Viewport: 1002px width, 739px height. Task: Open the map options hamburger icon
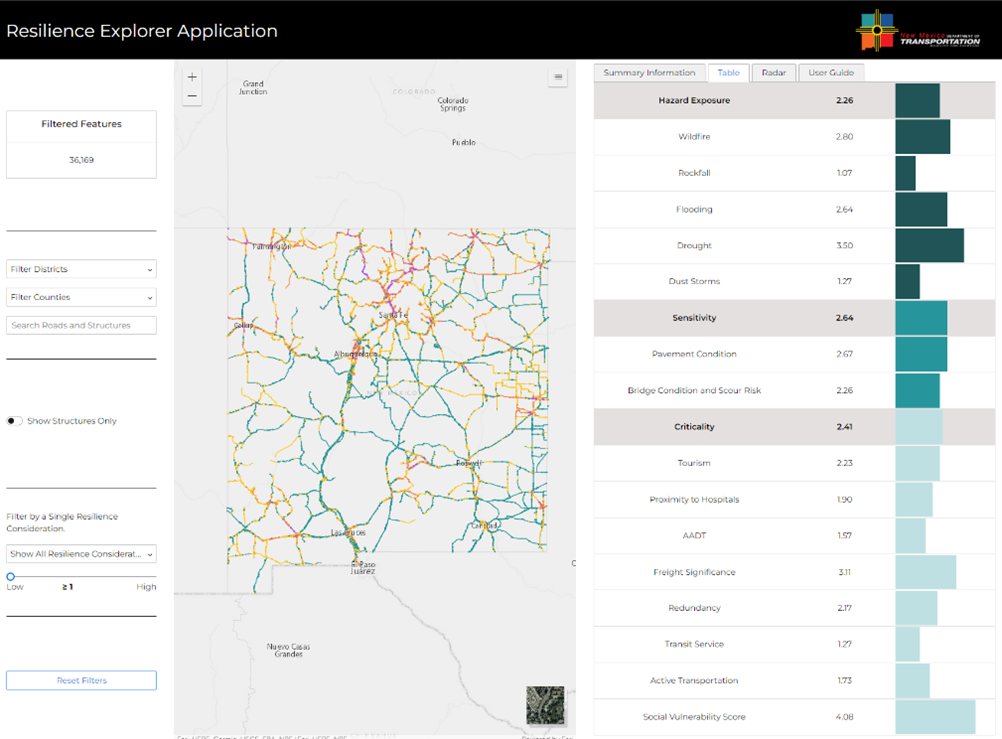point(557,76)
